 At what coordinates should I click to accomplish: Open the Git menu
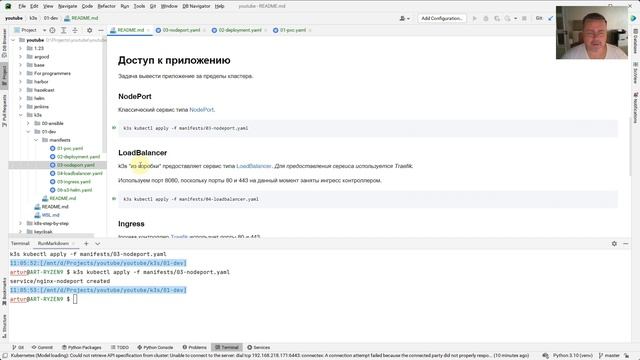coord(153,6)
